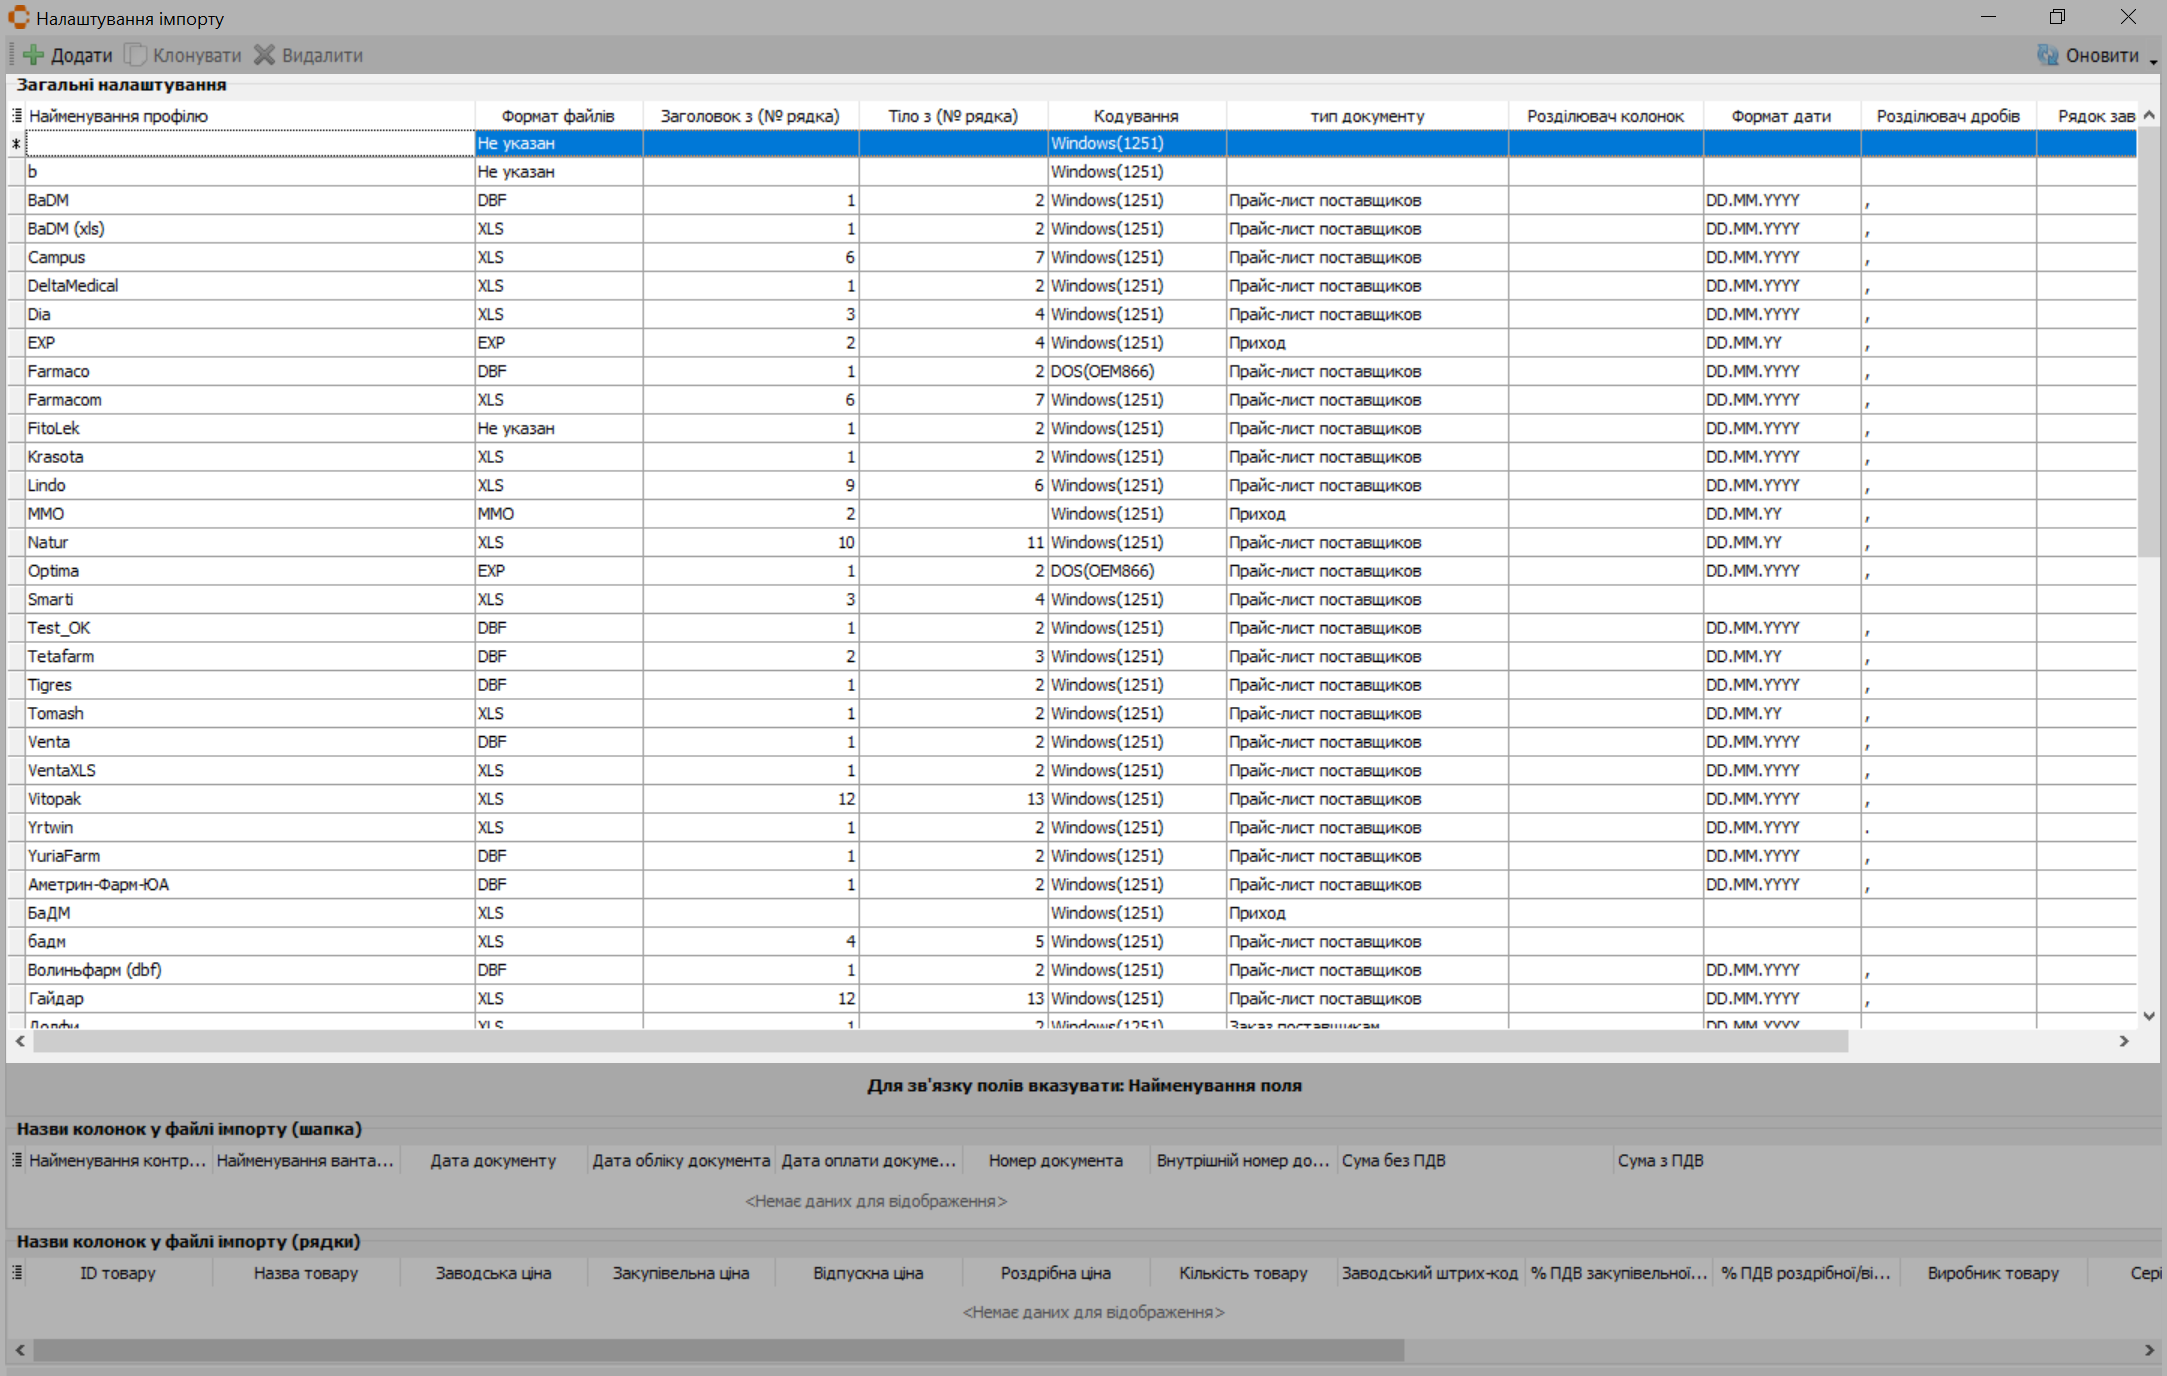
Task: Click the application logo in the title bar
Action: pyautogui.click(x=19, y=18)
